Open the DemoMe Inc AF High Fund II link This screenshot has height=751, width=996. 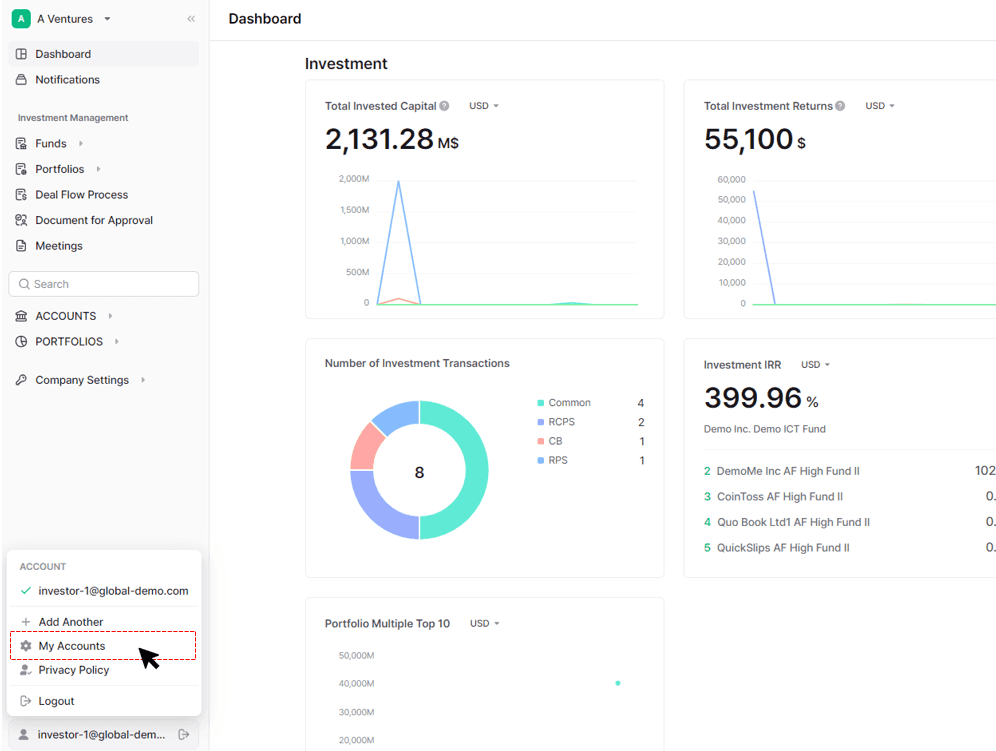pyautogui.click(x=788, y=471)
